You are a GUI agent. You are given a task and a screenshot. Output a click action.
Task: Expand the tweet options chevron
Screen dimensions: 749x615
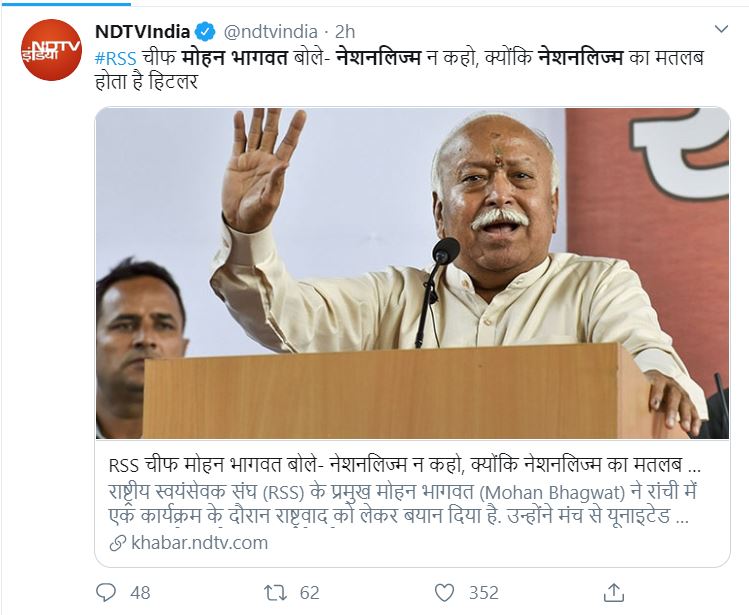coord(721,29)
